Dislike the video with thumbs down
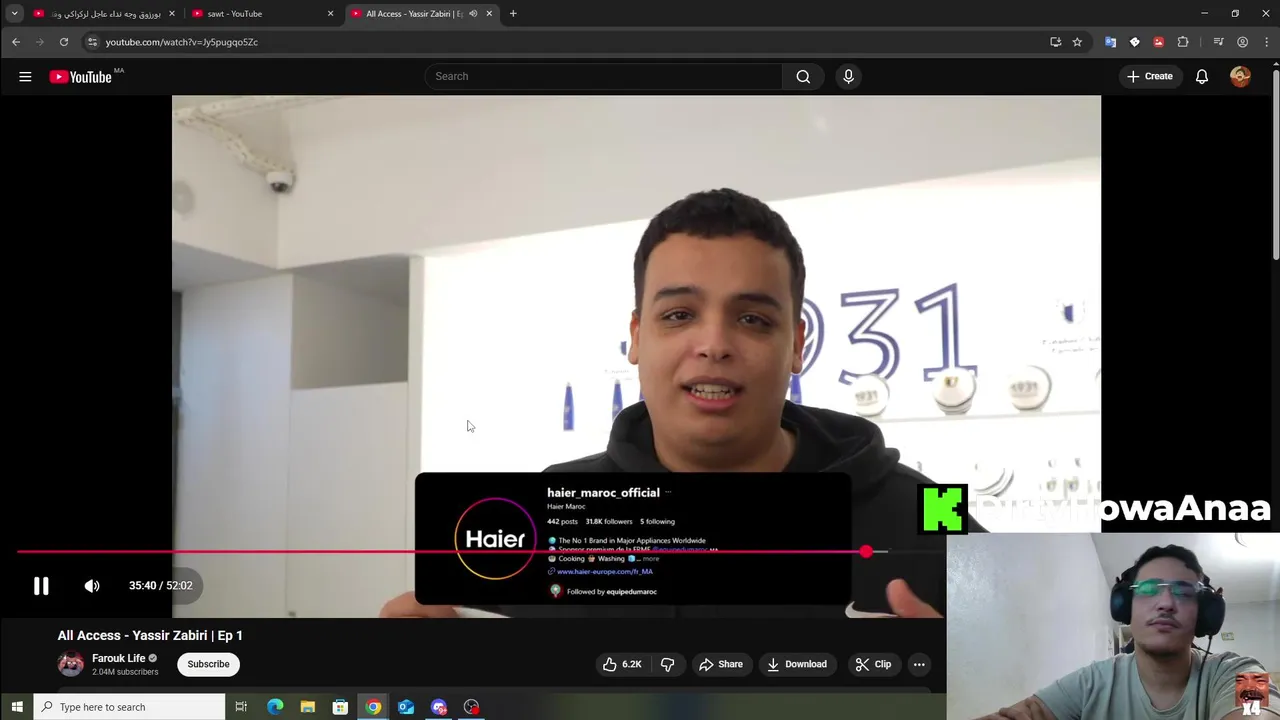The height and width of the screenshot is (720, 1280). point(667,664)
